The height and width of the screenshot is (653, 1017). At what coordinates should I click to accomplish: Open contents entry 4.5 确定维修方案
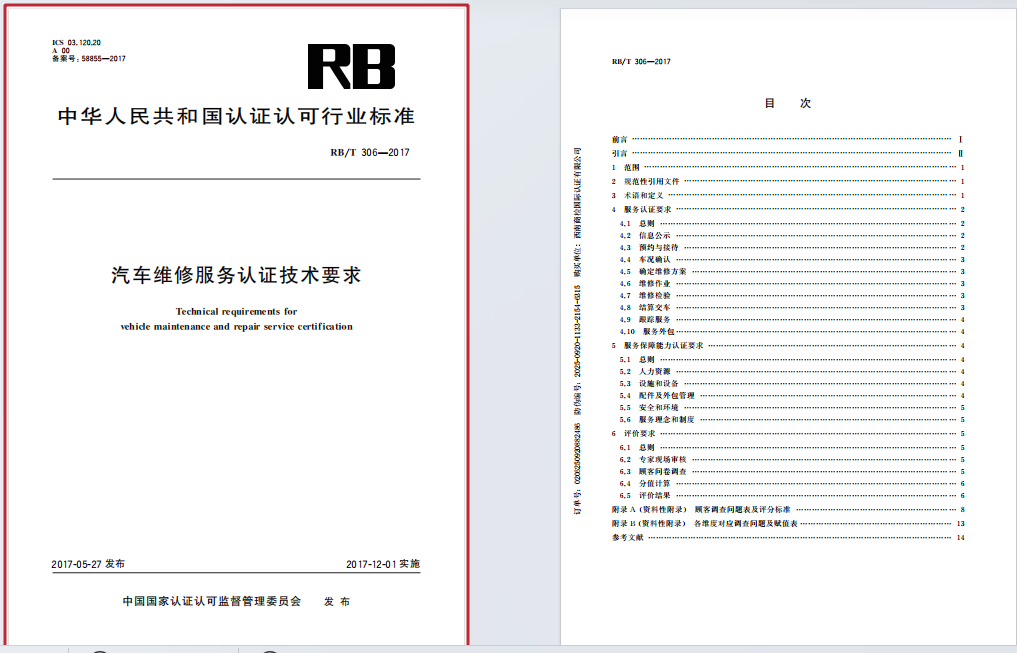click(791, 272)
